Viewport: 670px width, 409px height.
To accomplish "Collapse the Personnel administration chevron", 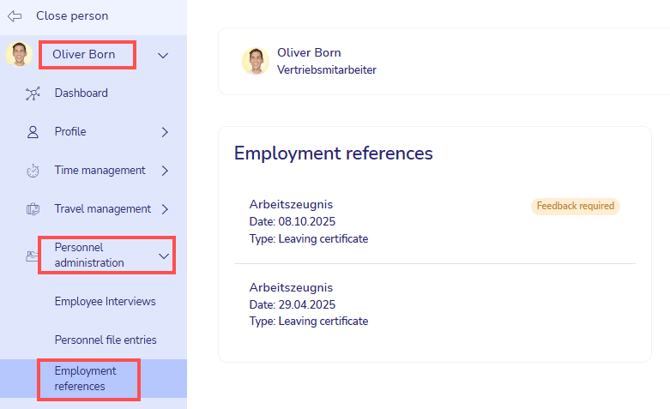I will coord(164,256).
